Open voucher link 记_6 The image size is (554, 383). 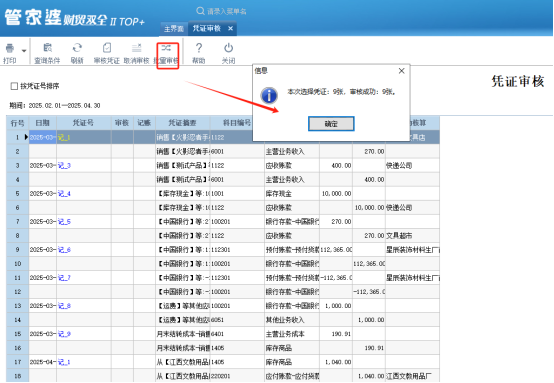click(64, 250)
